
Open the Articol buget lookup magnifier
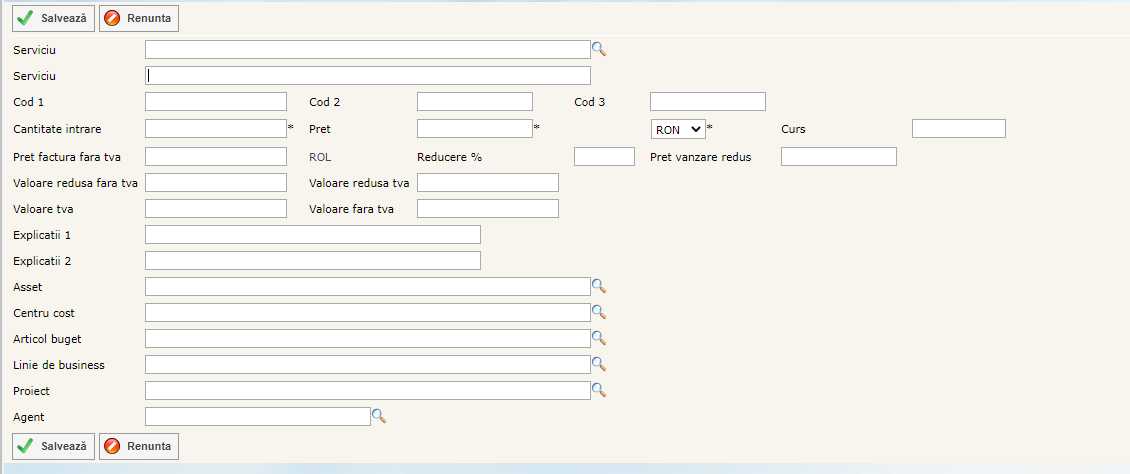[599, 338]
